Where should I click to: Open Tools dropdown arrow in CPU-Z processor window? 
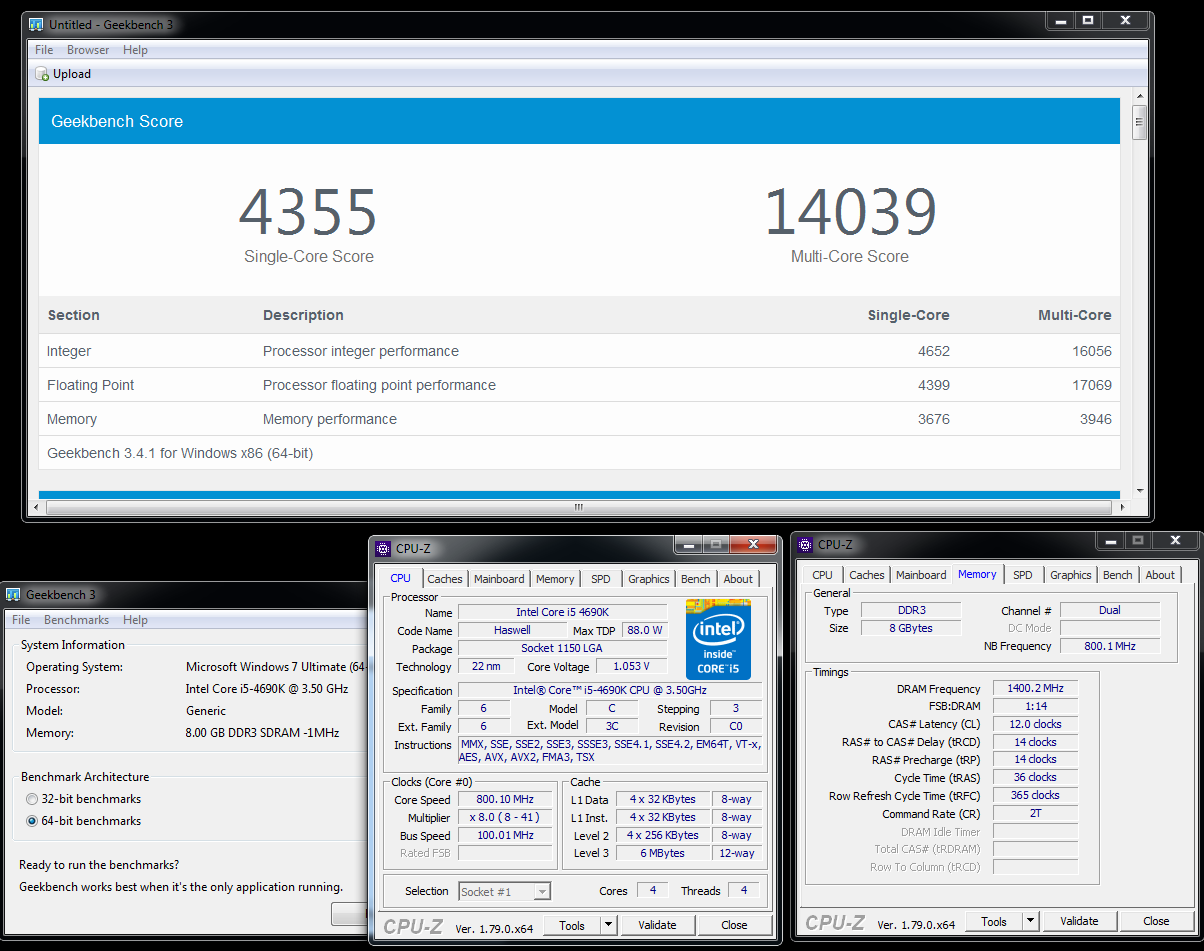tap(609, 925)
